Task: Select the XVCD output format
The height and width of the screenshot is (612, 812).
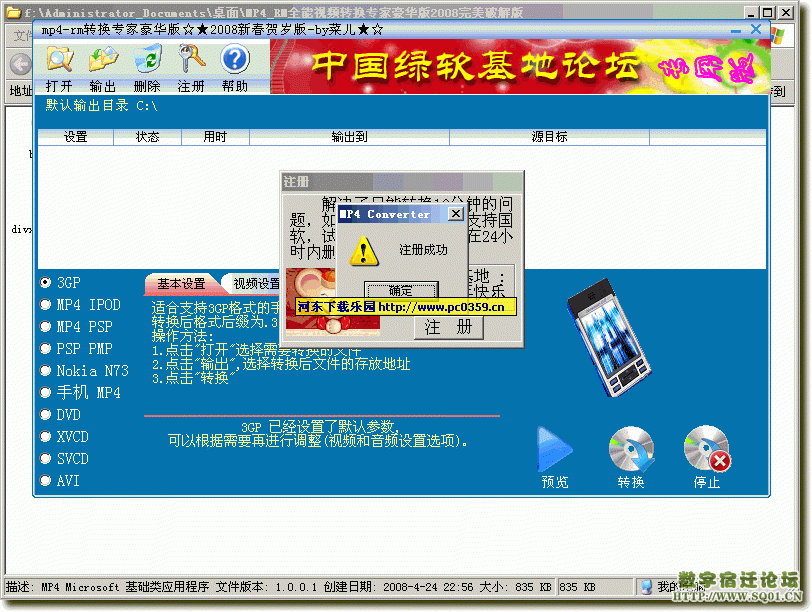Action: pyautogui.click(x=65, y=437)
